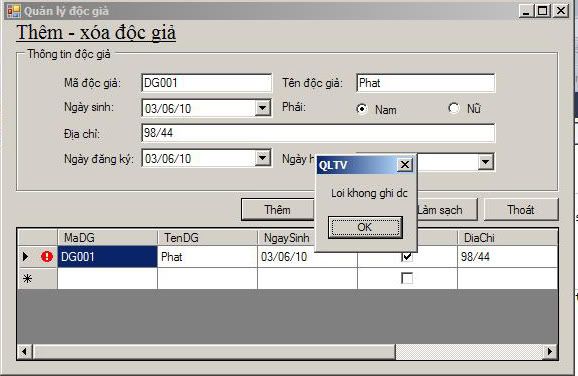Click the application icon in title bar
The image size is (578, 376).
14,11
